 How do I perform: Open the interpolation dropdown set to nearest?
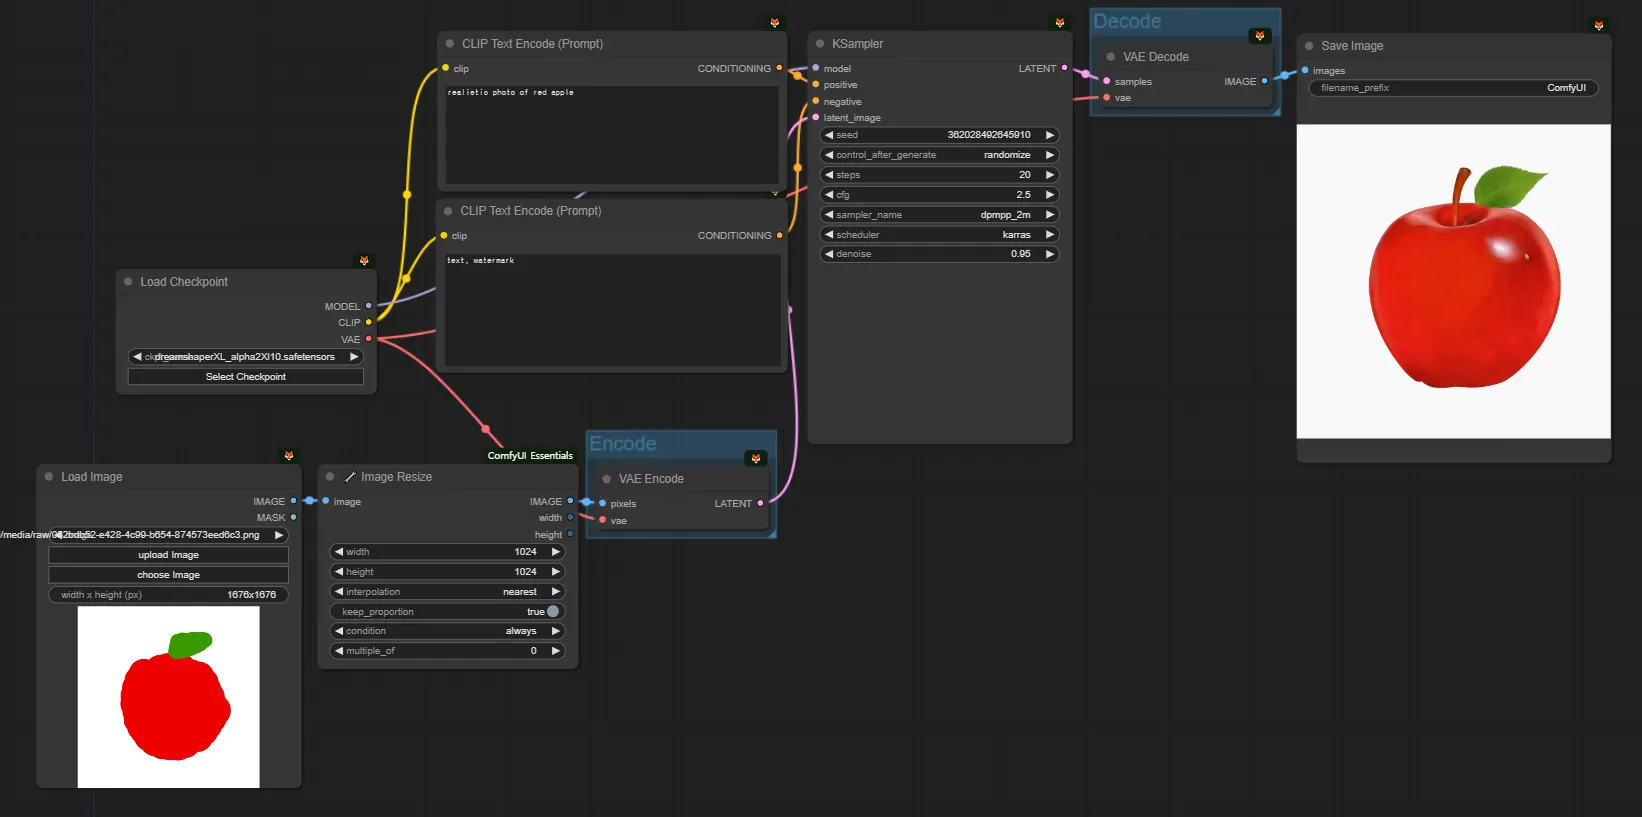tap(447, 592)
